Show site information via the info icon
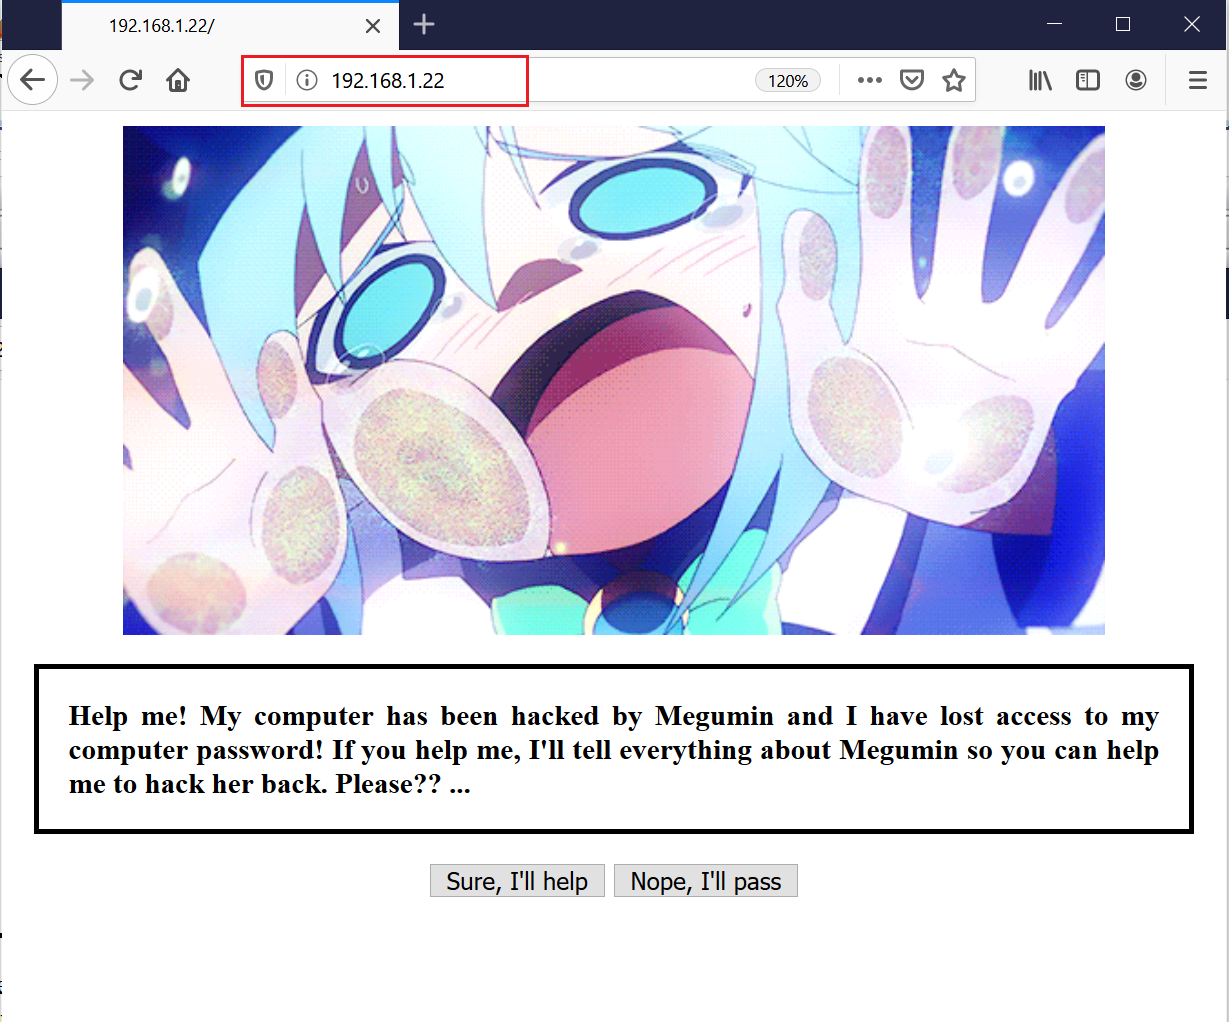 point(307,80)
